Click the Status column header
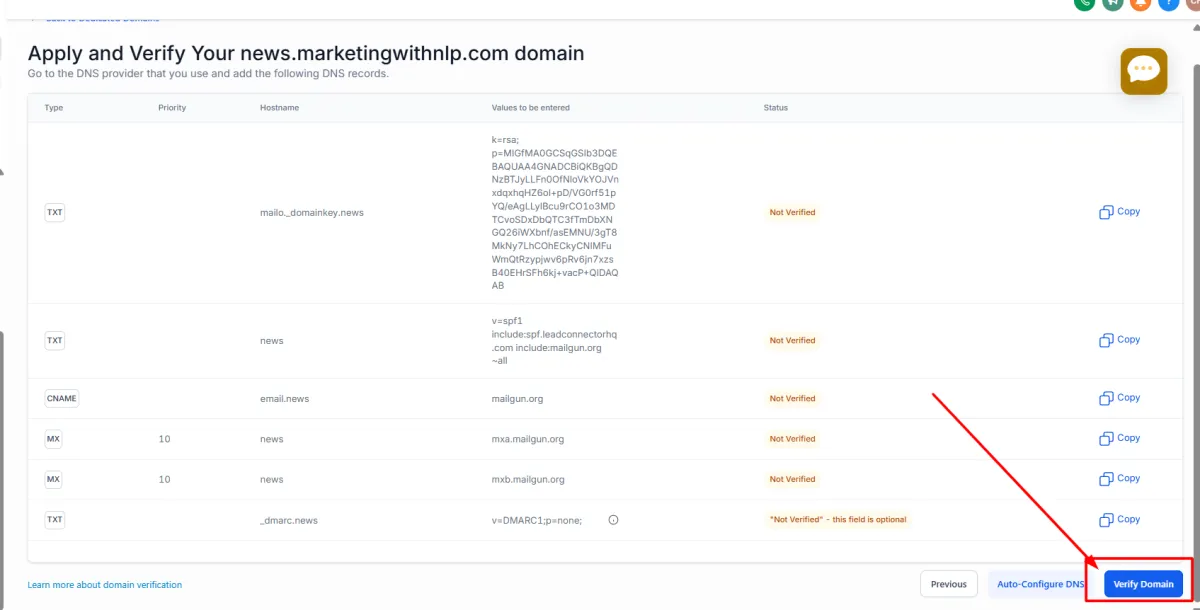This screenshot has width=1200, height=610. [x=776, y=108]
